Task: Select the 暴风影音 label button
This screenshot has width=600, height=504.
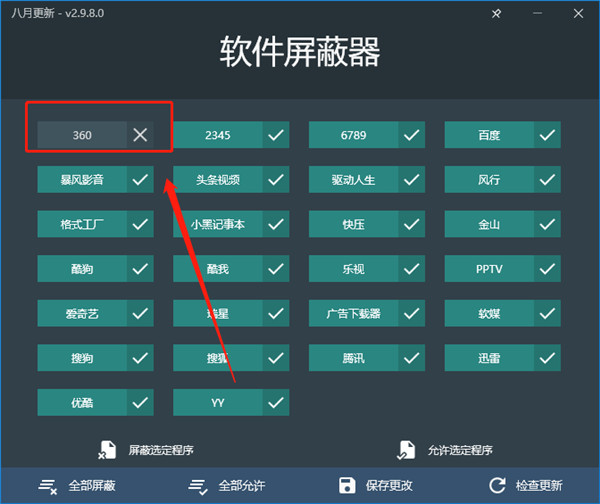Action: click(82, 179)
